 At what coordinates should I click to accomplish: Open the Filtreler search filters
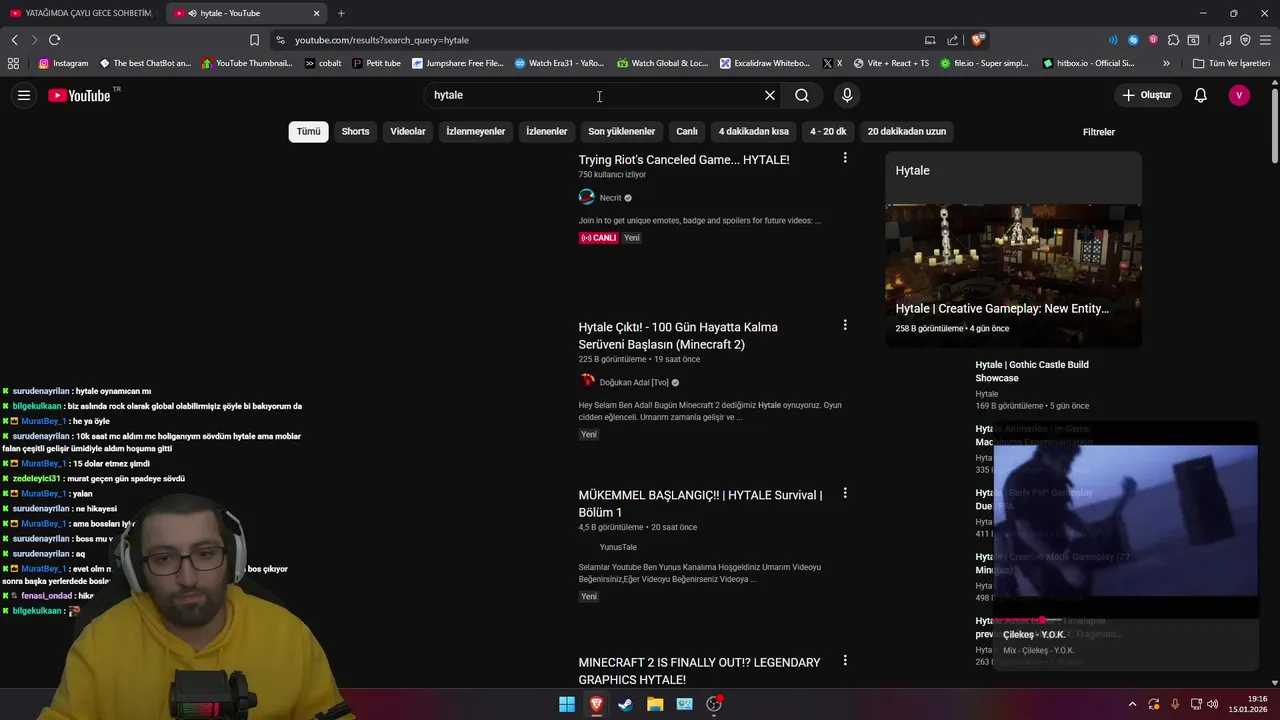tap(1098, 132)
